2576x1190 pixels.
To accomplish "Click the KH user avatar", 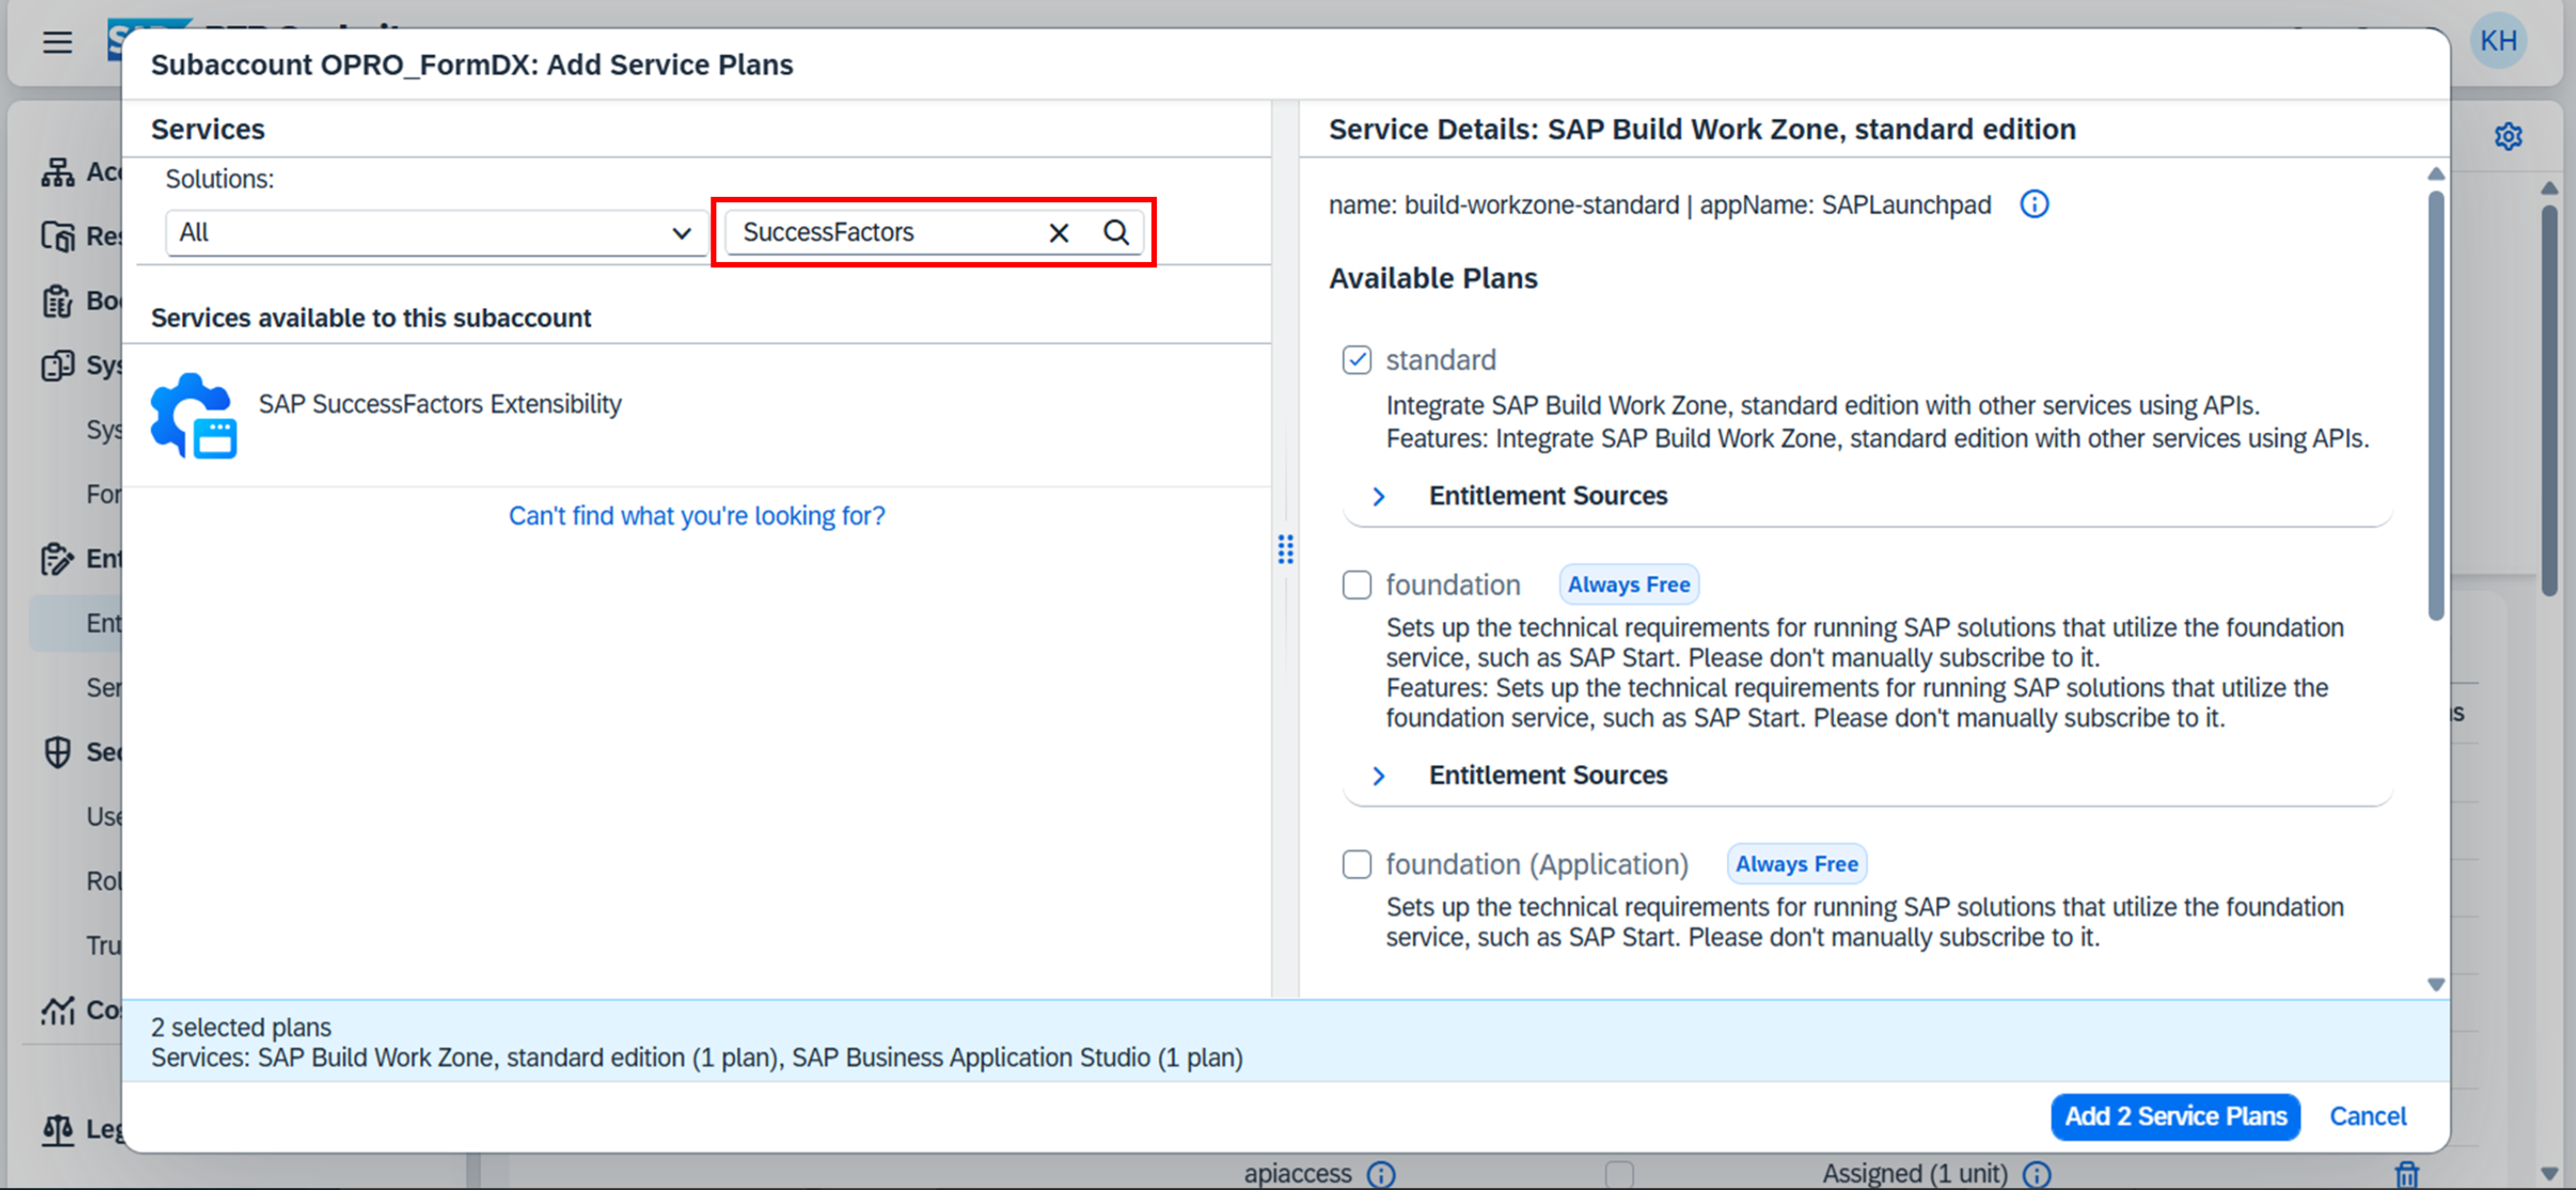I will click(2498, 41).
